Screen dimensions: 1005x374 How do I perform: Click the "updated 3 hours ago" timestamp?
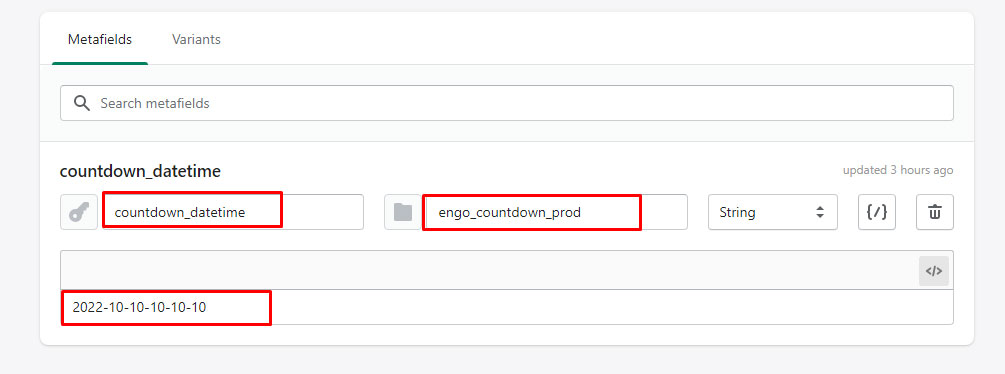point(898,170)
